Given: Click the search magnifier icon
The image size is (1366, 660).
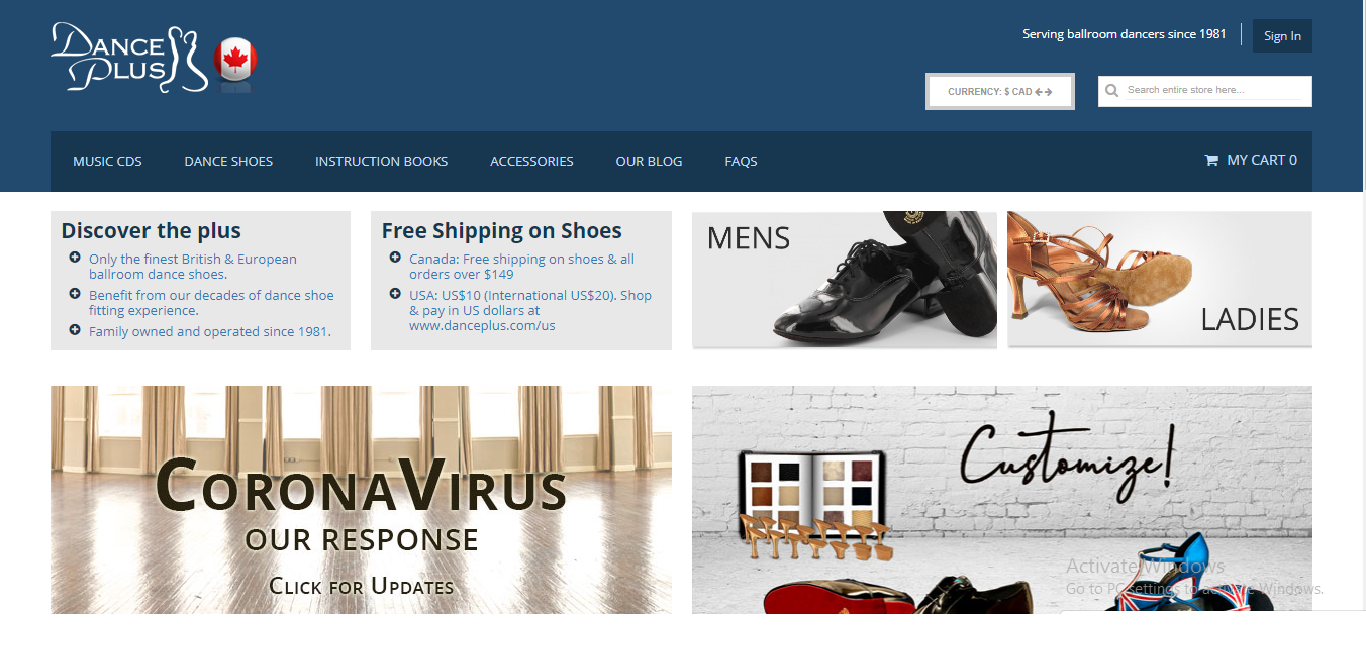Looking at the screenshot, I should pos(1111,91).
